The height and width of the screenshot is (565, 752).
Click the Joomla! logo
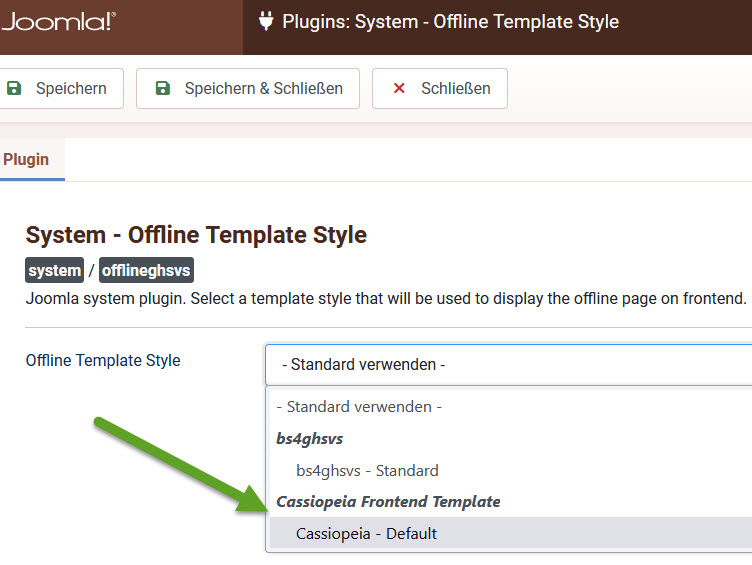click(x=58, y=21)
